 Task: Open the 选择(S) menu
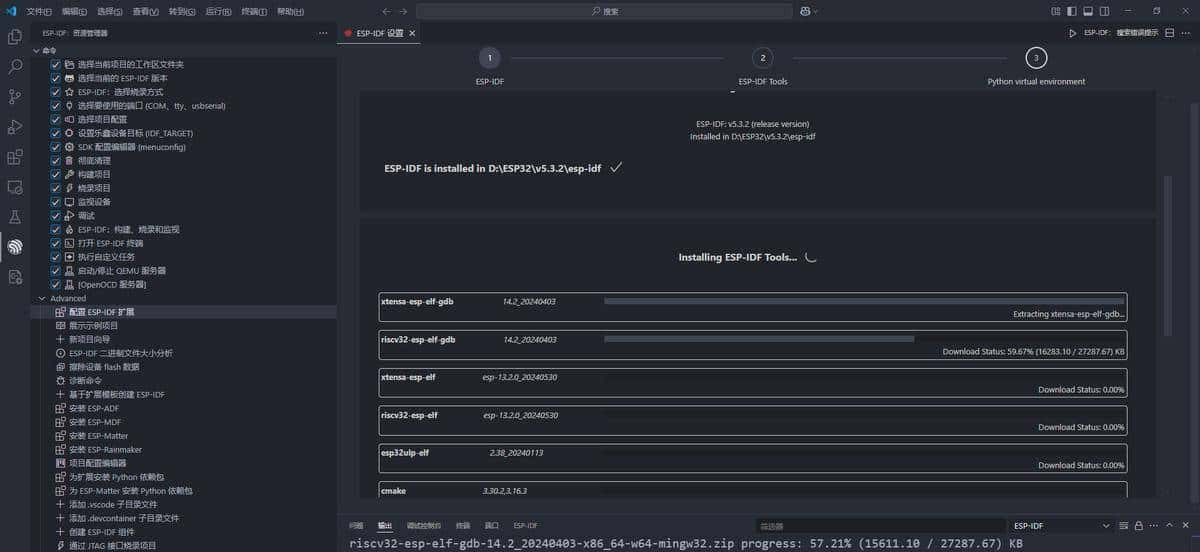[109, 11]
